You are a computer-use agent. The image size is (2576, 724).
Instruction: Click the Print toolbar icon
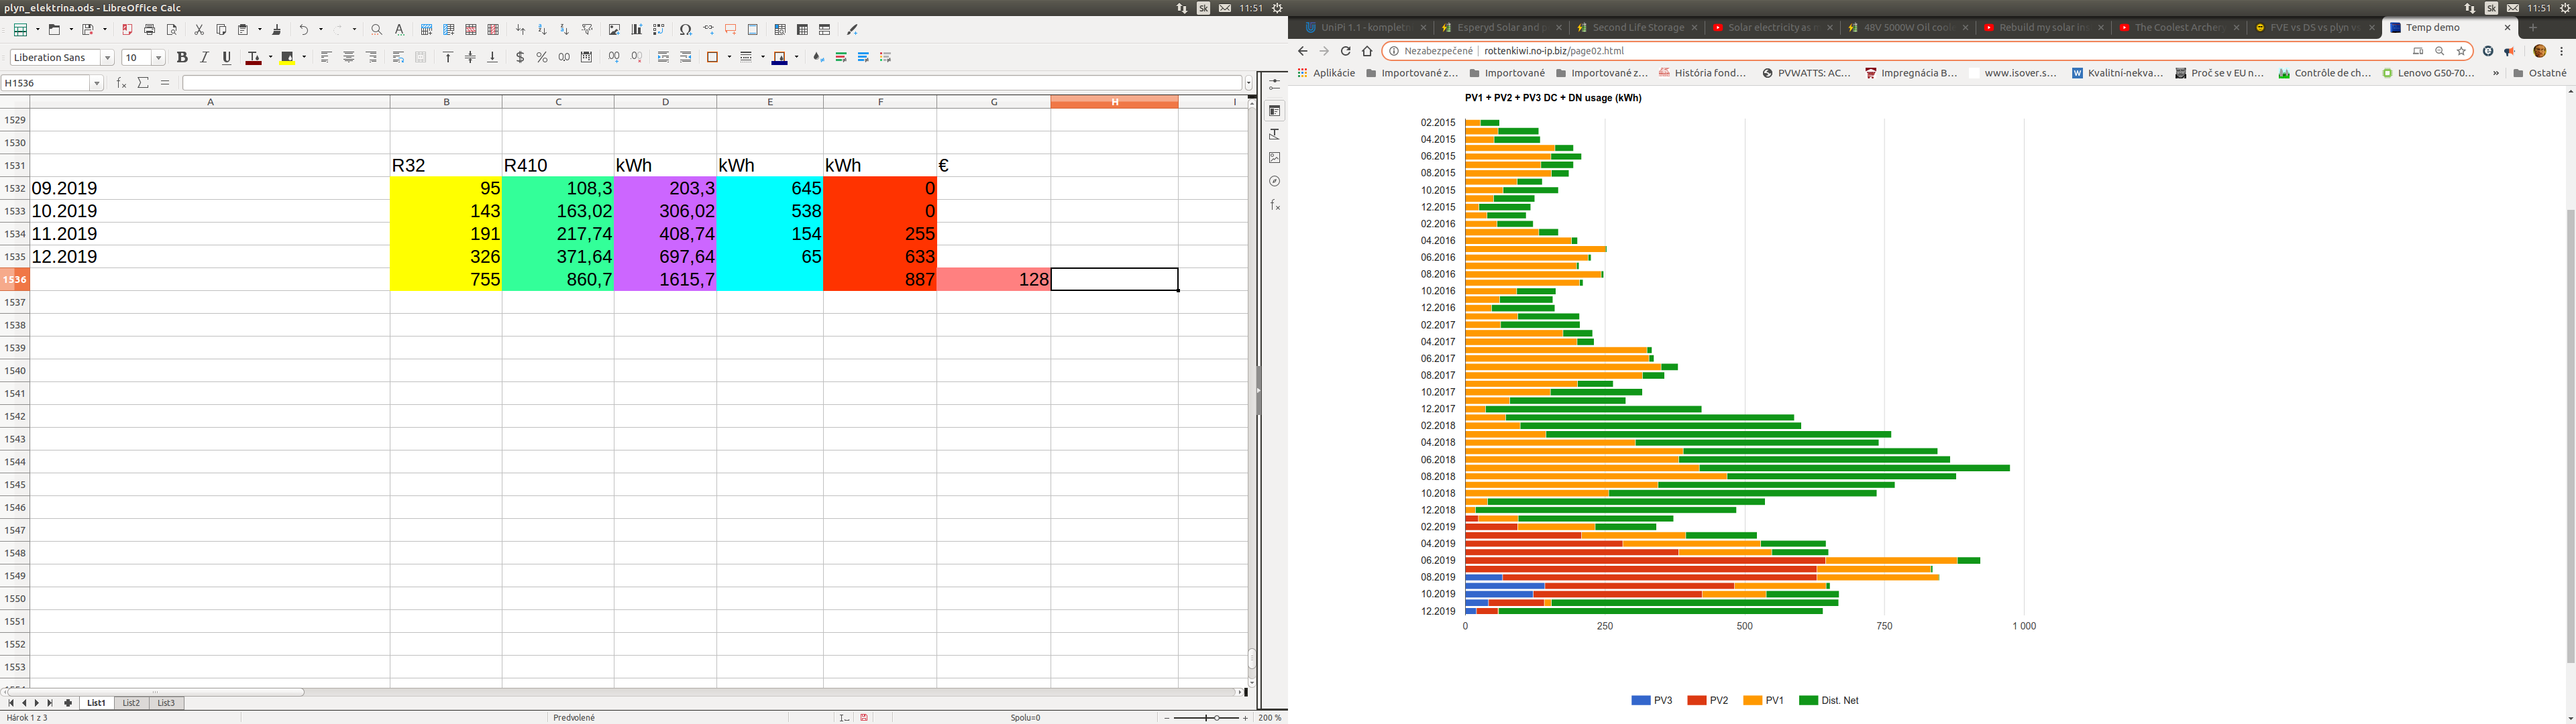(150, 30)
